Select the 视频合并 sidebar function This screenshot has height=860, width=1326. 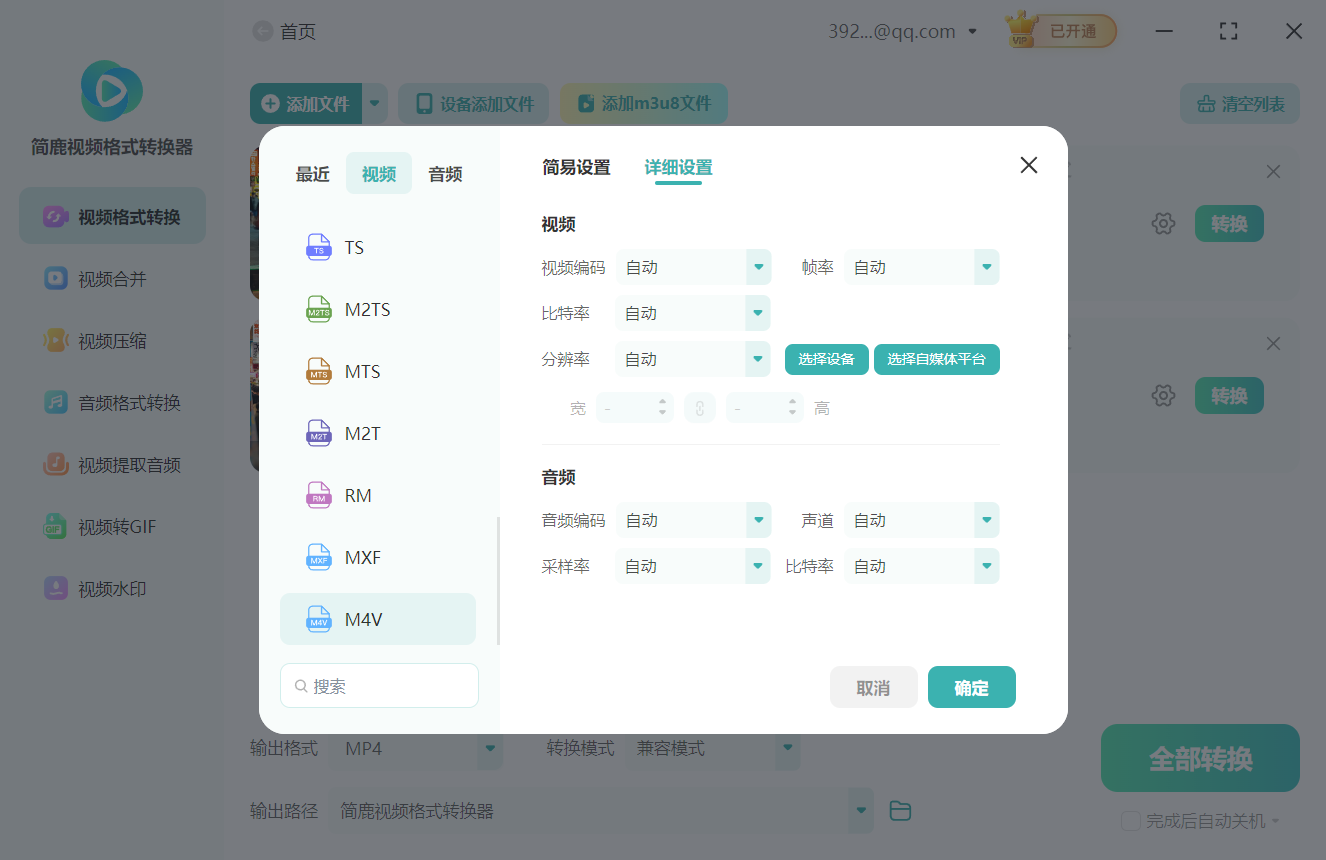111,278
